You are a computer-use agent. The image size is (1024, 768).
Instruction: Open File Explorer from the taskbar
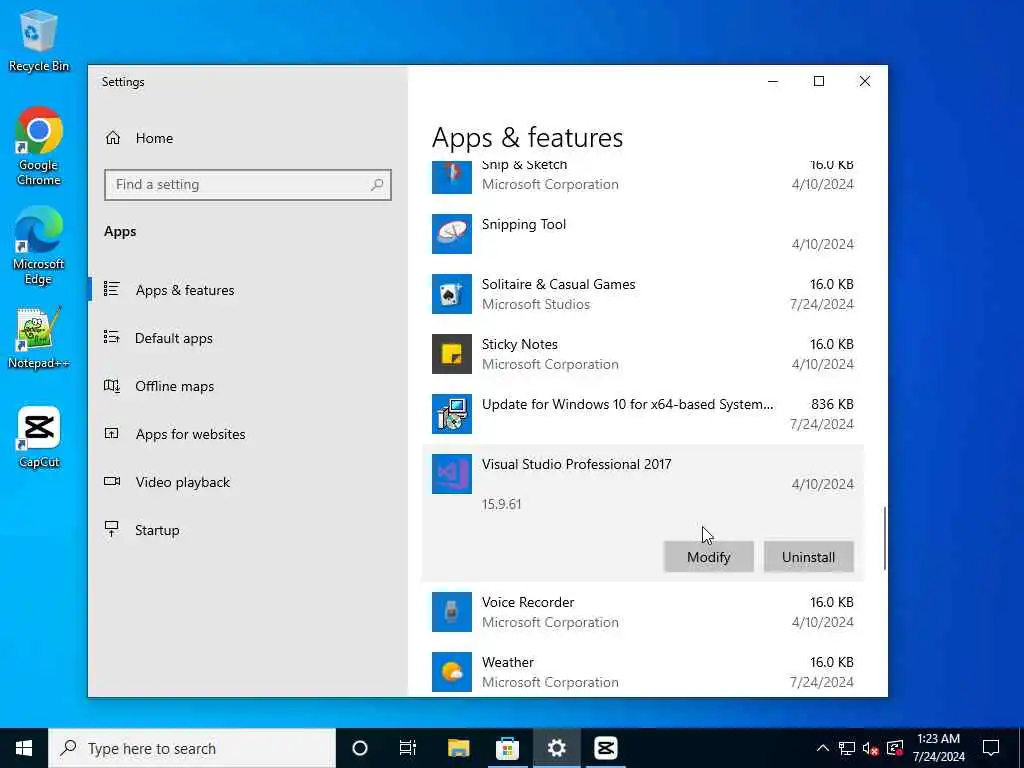pos(458,748)
